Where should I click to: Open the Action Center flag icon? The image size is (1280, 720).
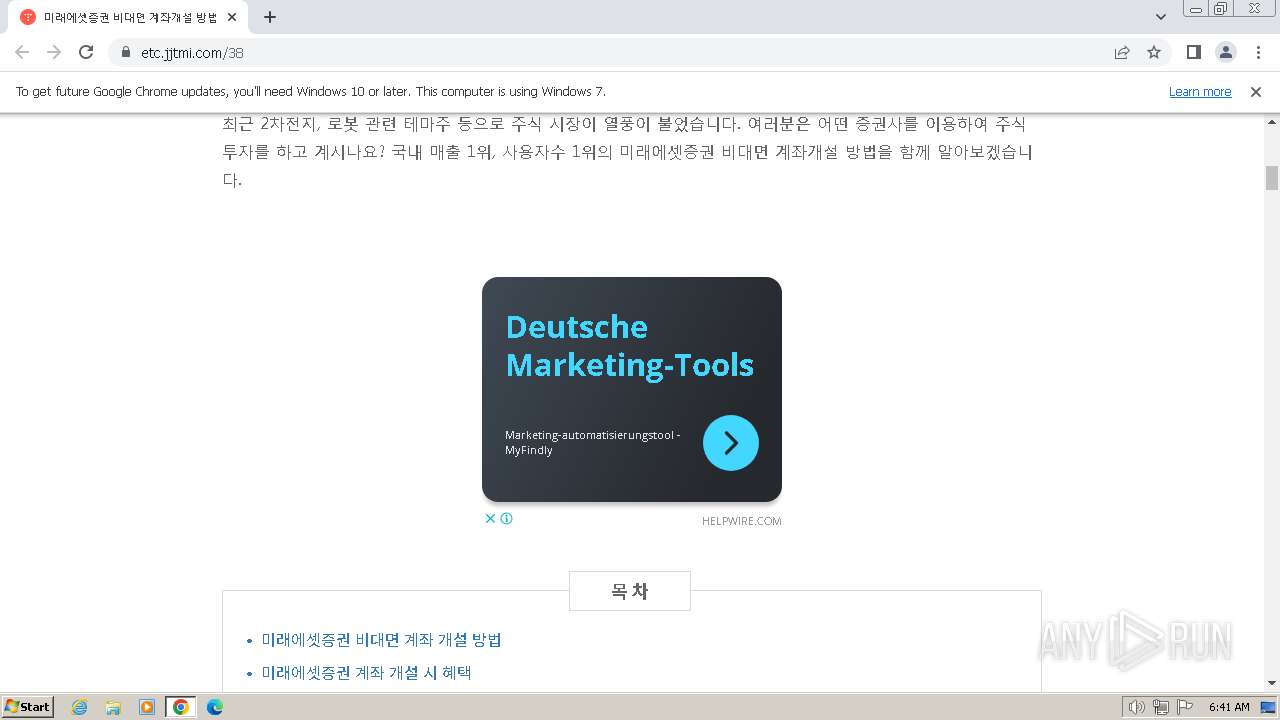[x=1185, y=707]
